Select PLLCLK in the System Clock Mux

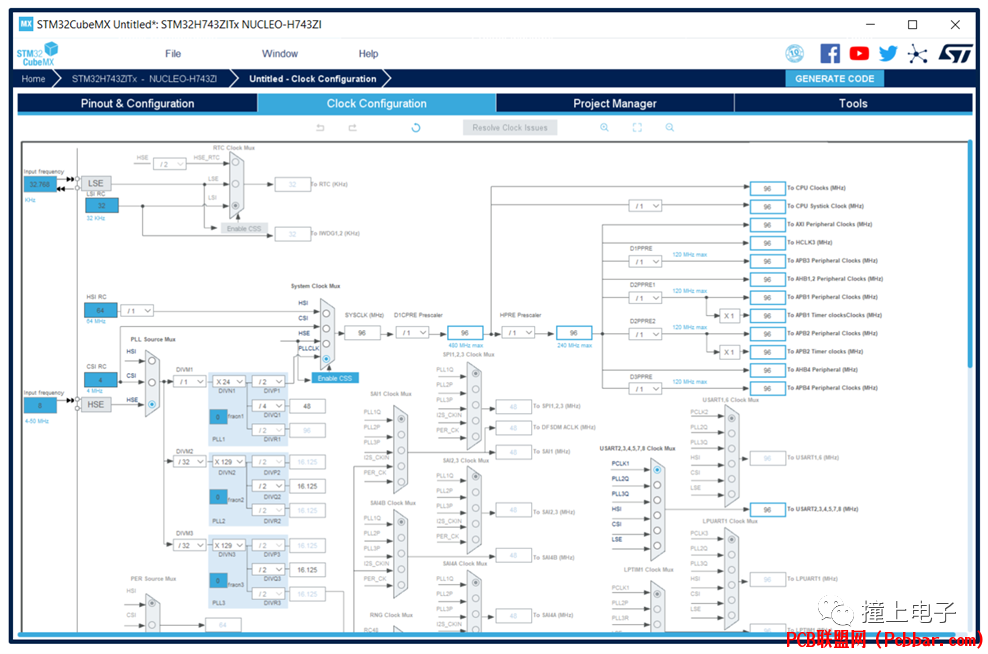pyautogui.click(x=326, y=359)
